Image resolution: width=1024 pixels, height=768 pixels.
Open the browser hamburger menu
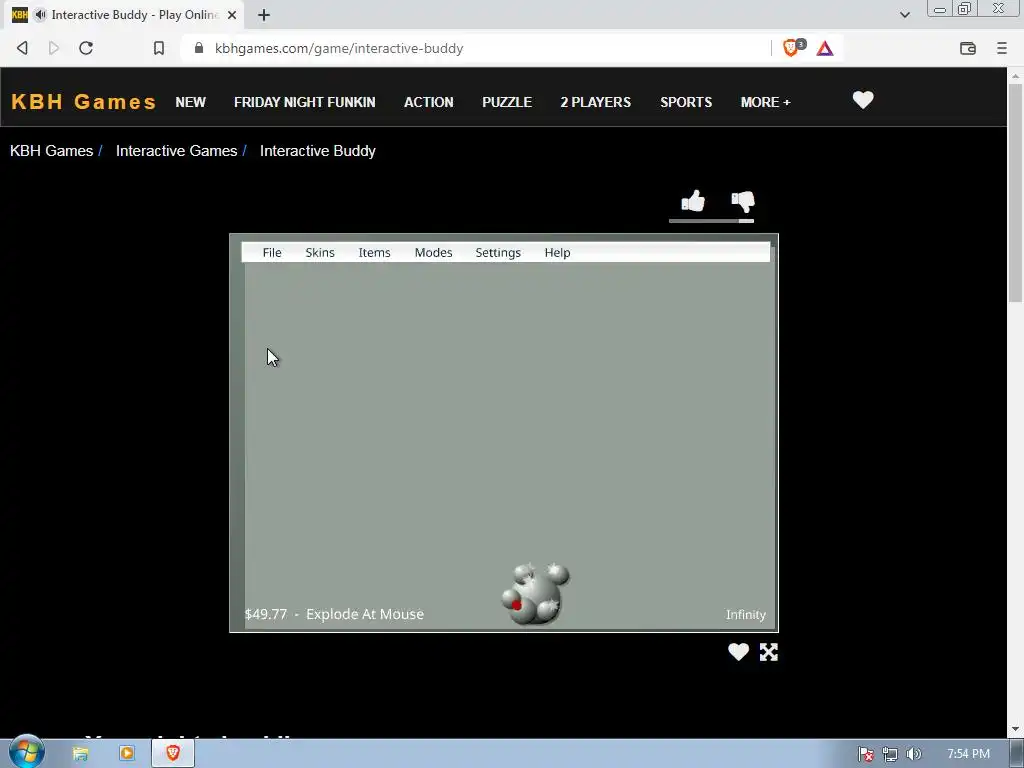(1002, 48)
